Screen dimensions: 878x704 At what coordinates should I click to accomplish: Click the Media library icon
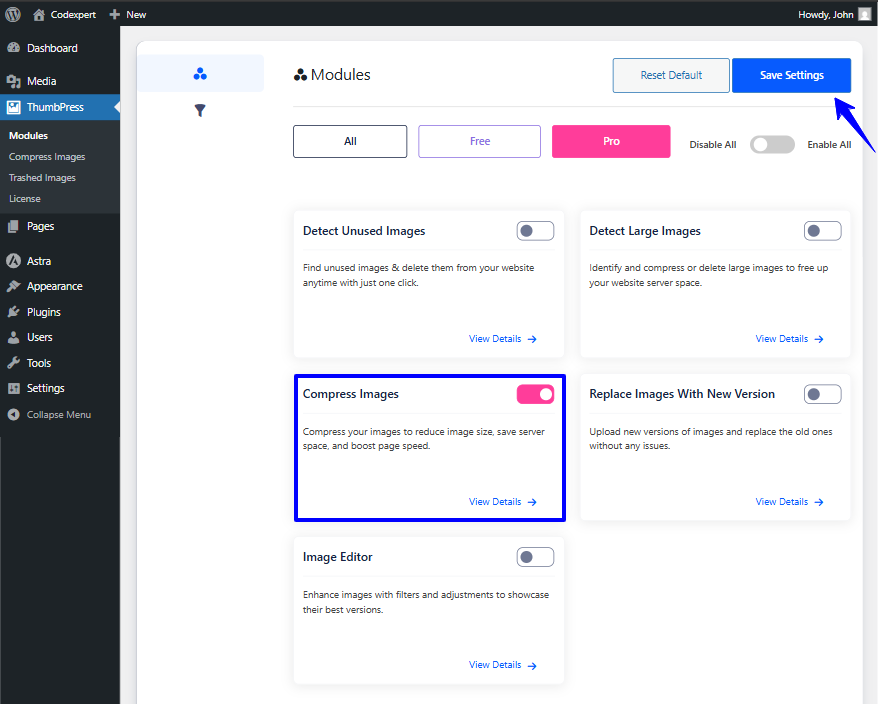click(13, 81)
